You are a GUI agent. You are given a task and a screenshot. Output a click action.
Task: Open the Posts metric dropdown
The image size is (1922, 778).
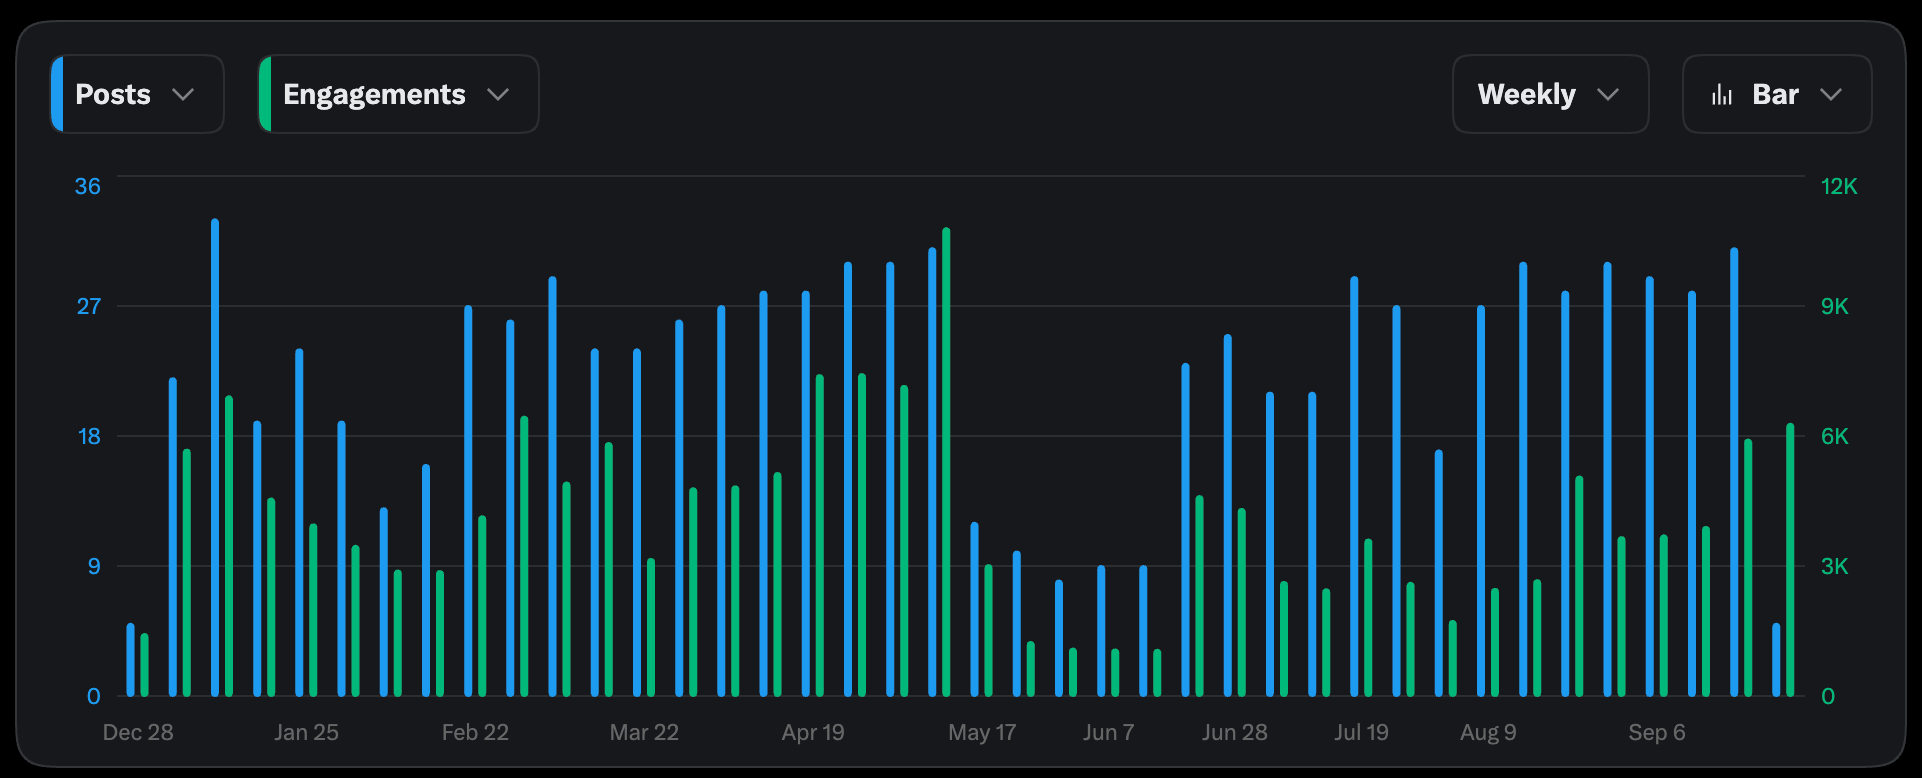tap(137, 94)
